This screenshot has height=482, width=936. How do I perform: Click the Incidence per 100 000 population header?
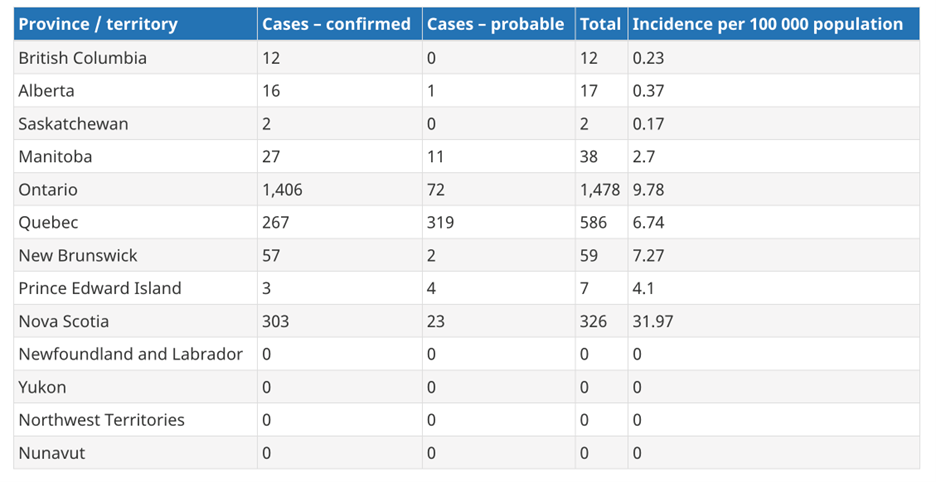click(x=767, y=24)
